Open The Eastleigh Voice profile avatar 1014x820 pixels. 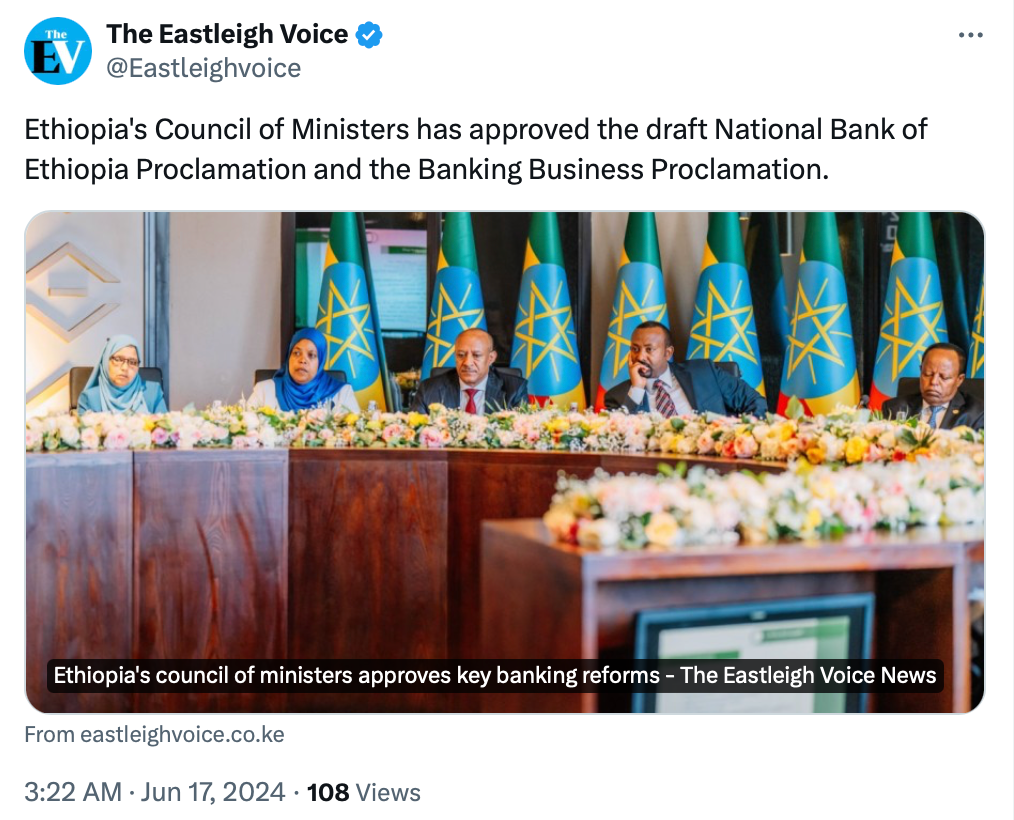pyautogui.click(x=58, y=51)
